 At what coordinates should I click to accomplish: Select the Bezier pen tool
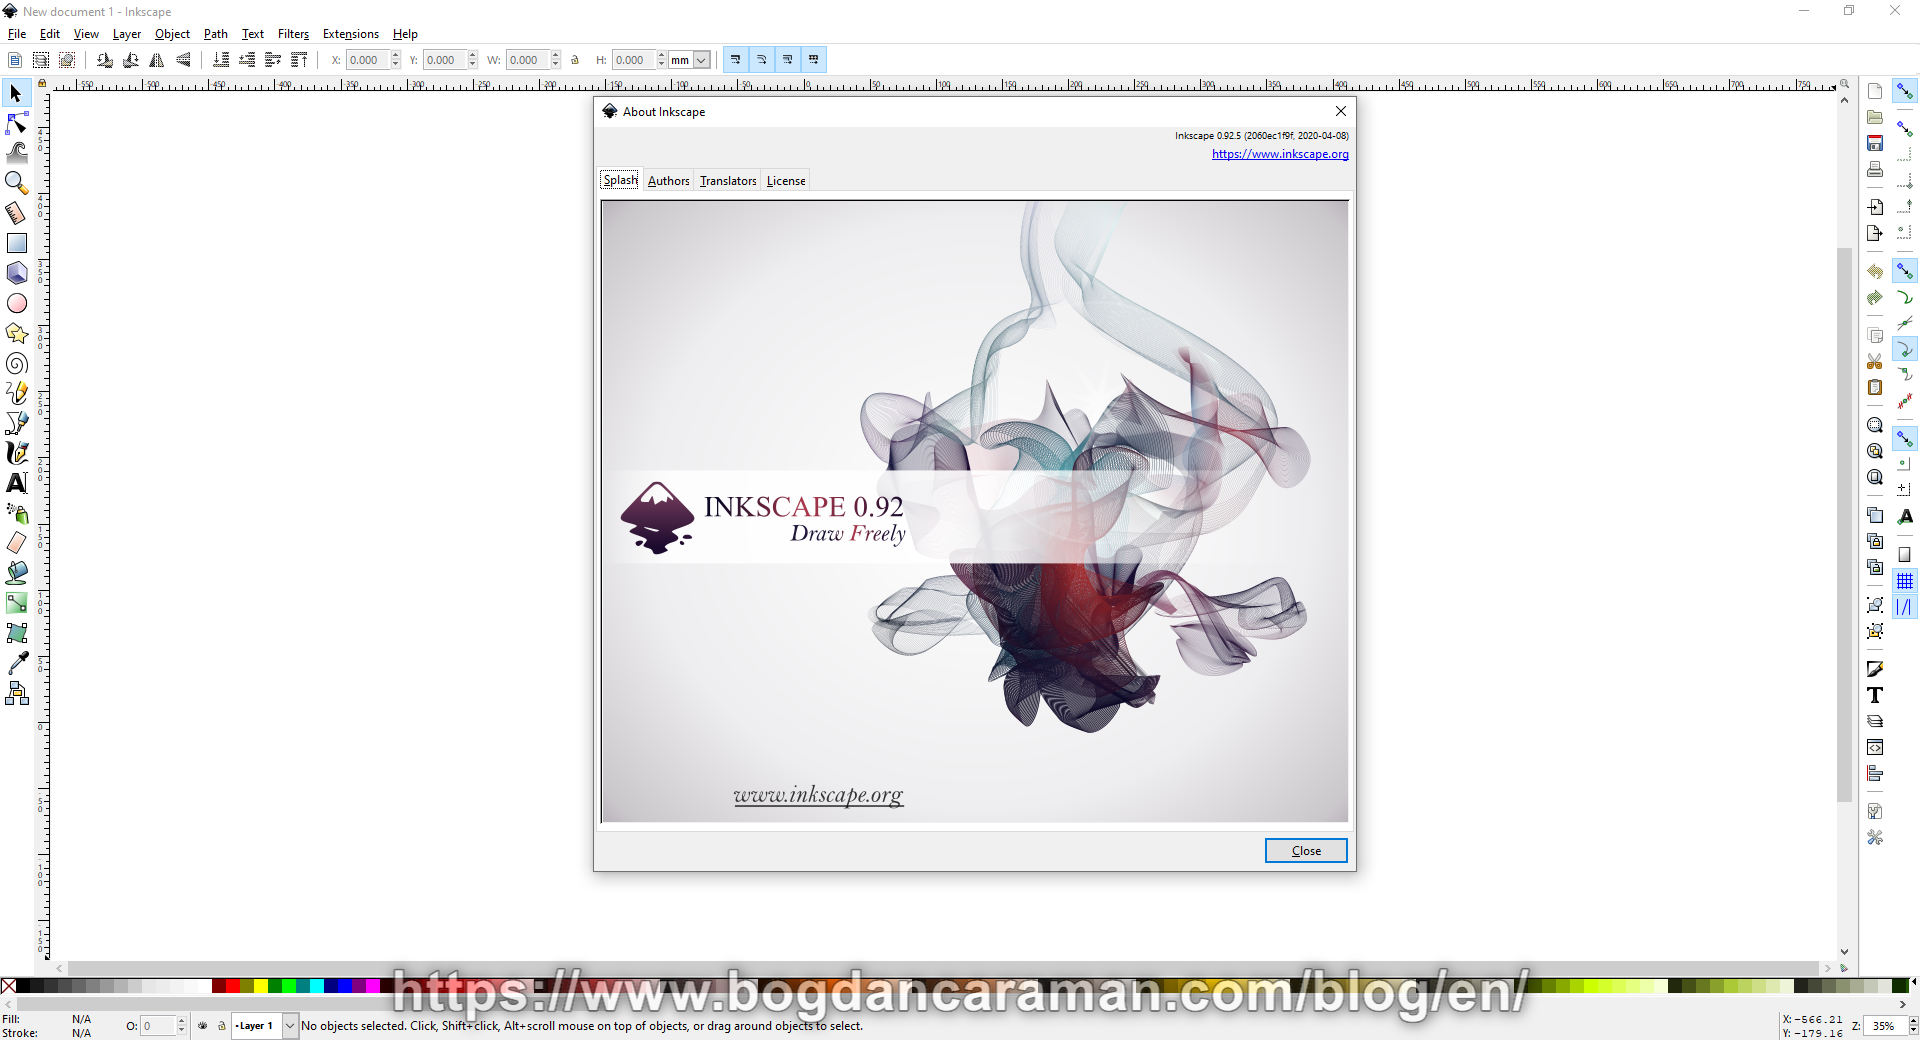pos(16,423)
